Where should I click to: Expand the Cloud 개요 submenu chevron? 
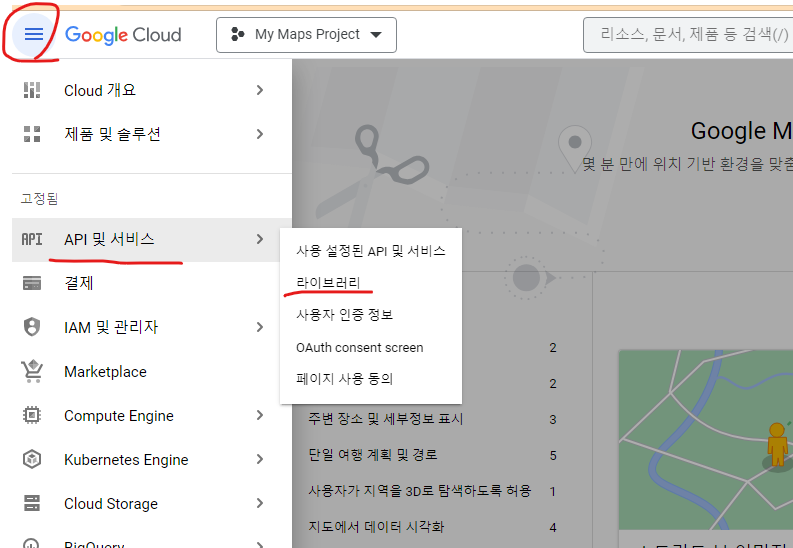tap(260, 90)
